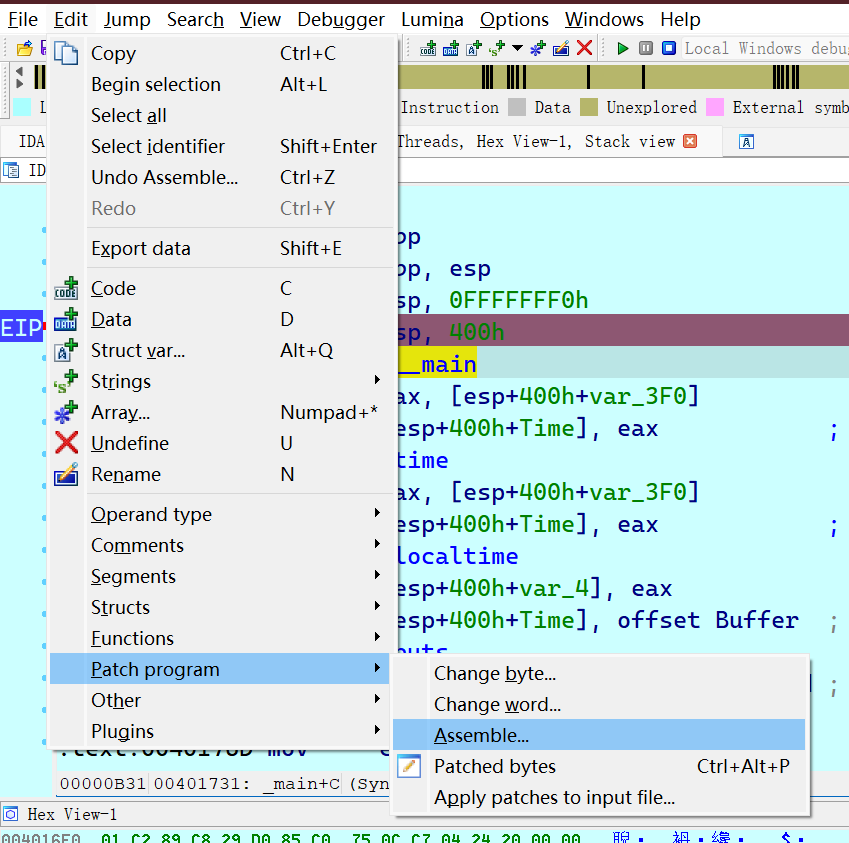Close the Stack view tab with its red X
Image resolution: width=849 pixels, height=843 pixels.
click(689, 141)
